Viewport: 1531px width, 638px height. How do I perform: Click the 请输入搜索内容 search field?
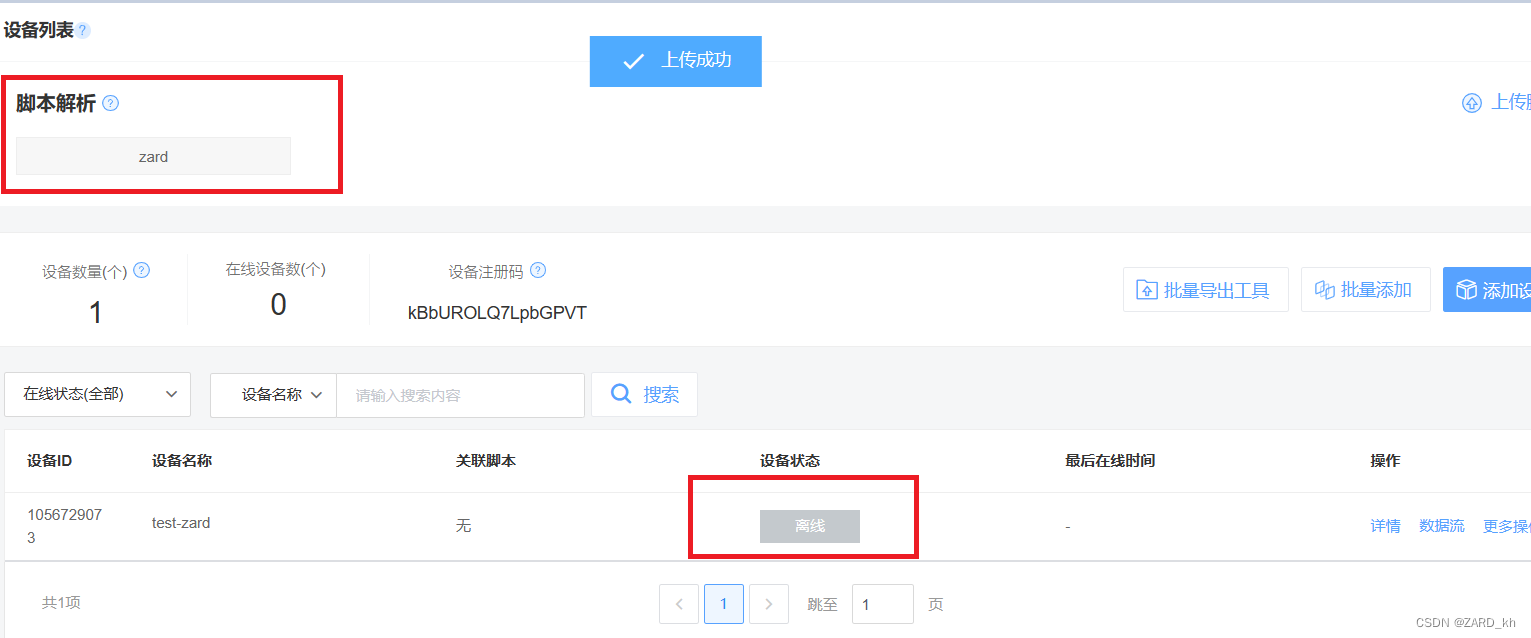[460, 395]
